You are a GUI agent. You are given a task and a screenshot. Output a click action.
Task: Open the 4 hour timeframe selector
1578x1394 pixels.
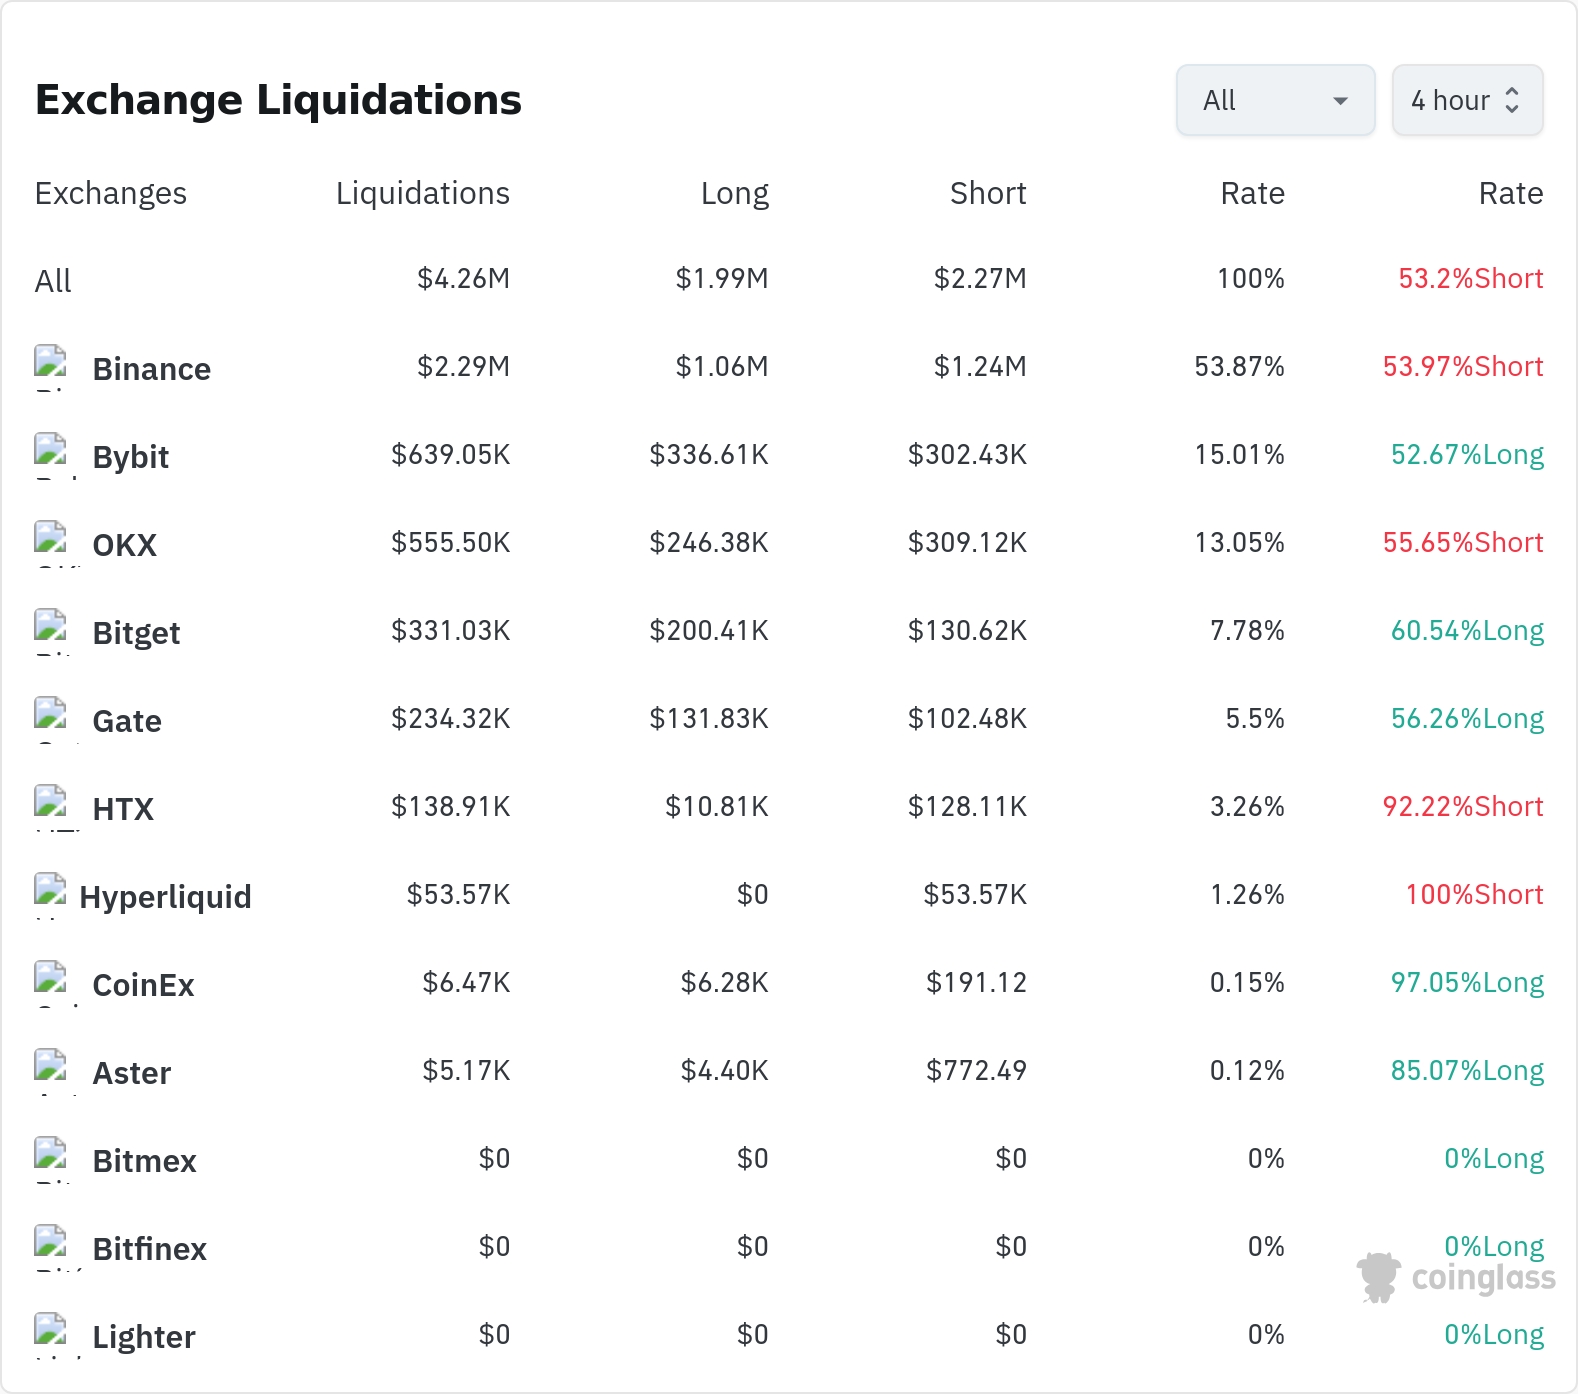click(1467, 100)
